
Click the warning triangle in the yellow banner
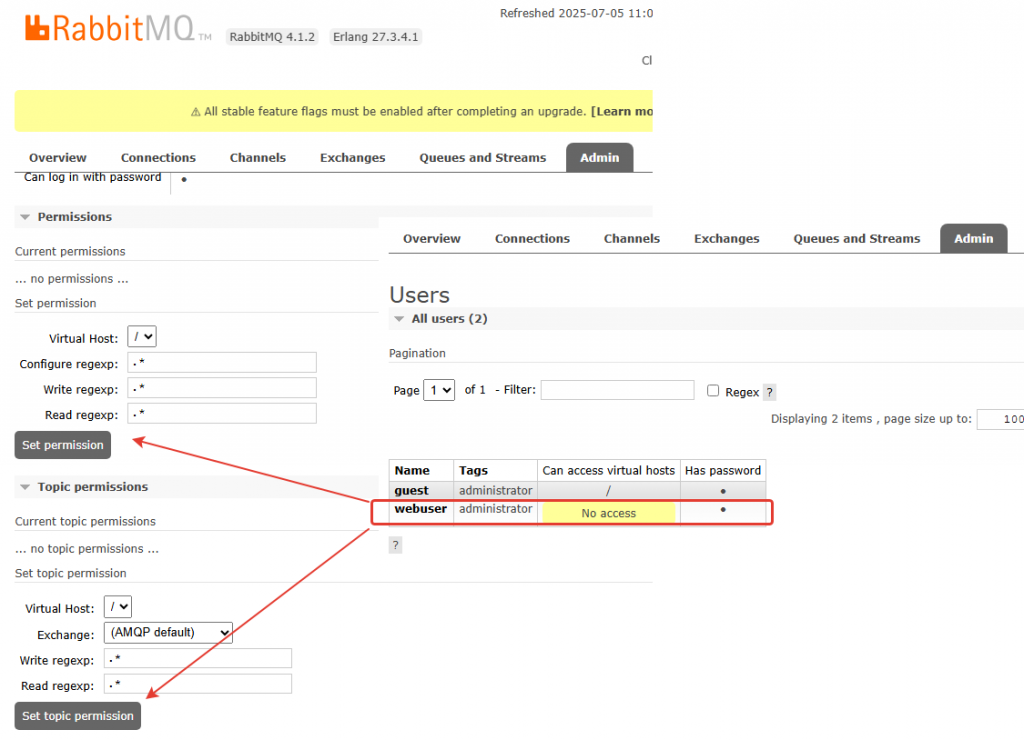click(195, 112)
